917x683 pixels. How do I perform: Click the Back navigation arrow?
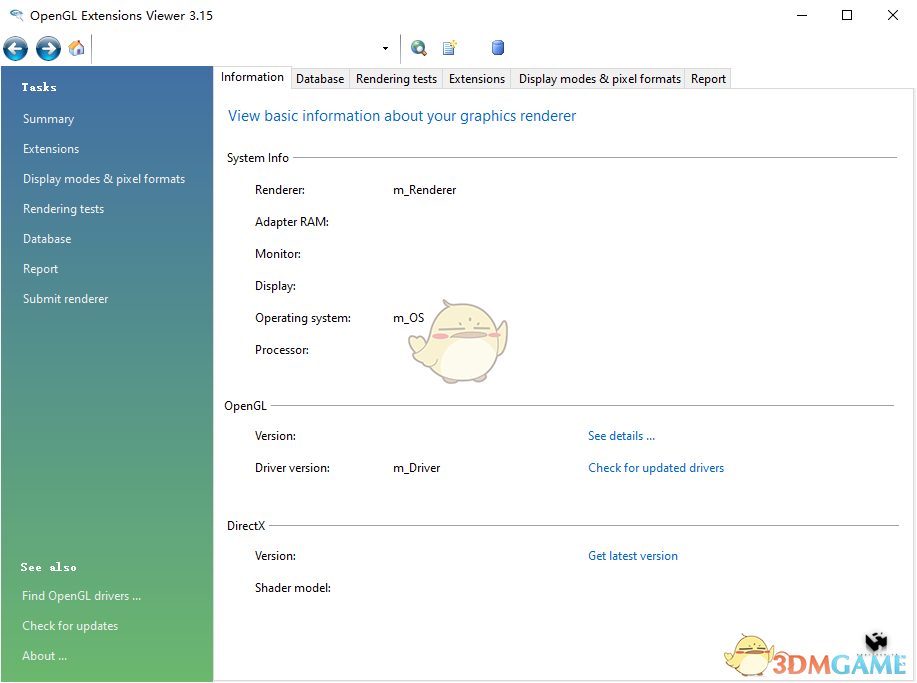pyautogui.click(x=15, y=48)
